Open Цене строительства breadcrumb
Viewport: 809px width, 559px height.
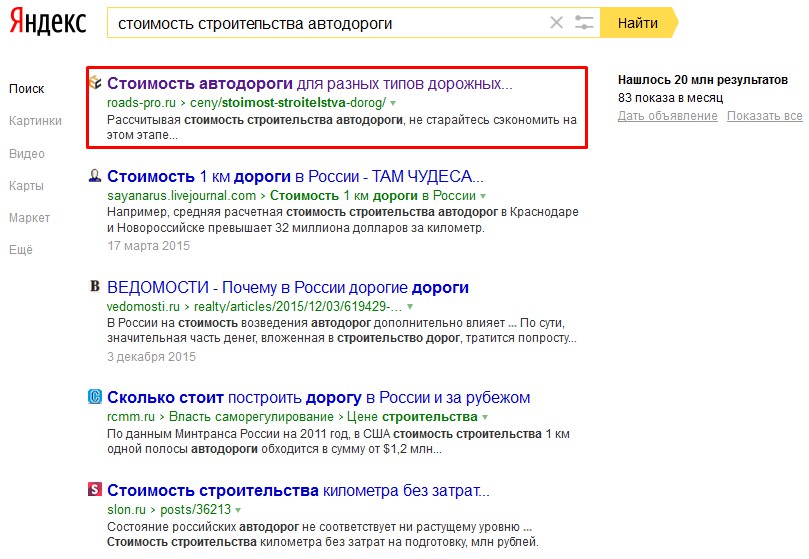(412, 417)
